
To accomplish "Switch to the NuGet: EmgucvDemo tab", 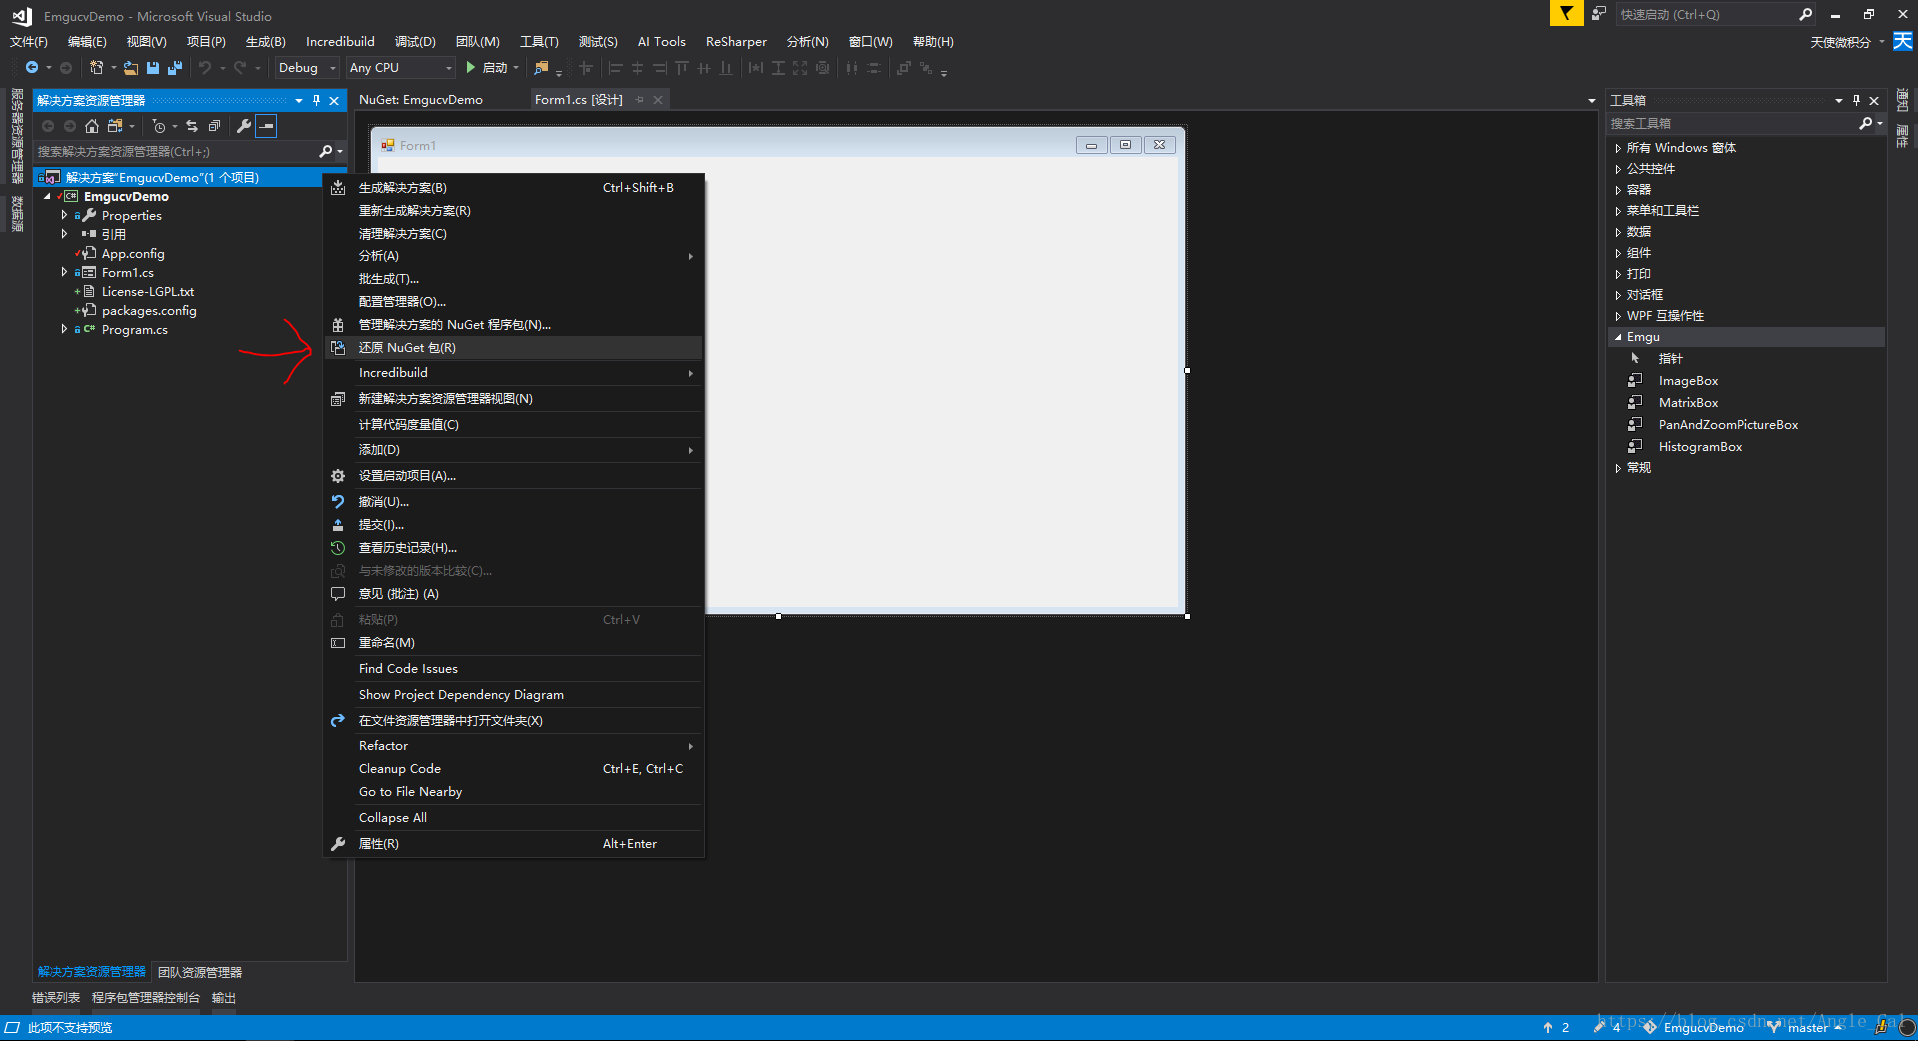I will 420,100.
